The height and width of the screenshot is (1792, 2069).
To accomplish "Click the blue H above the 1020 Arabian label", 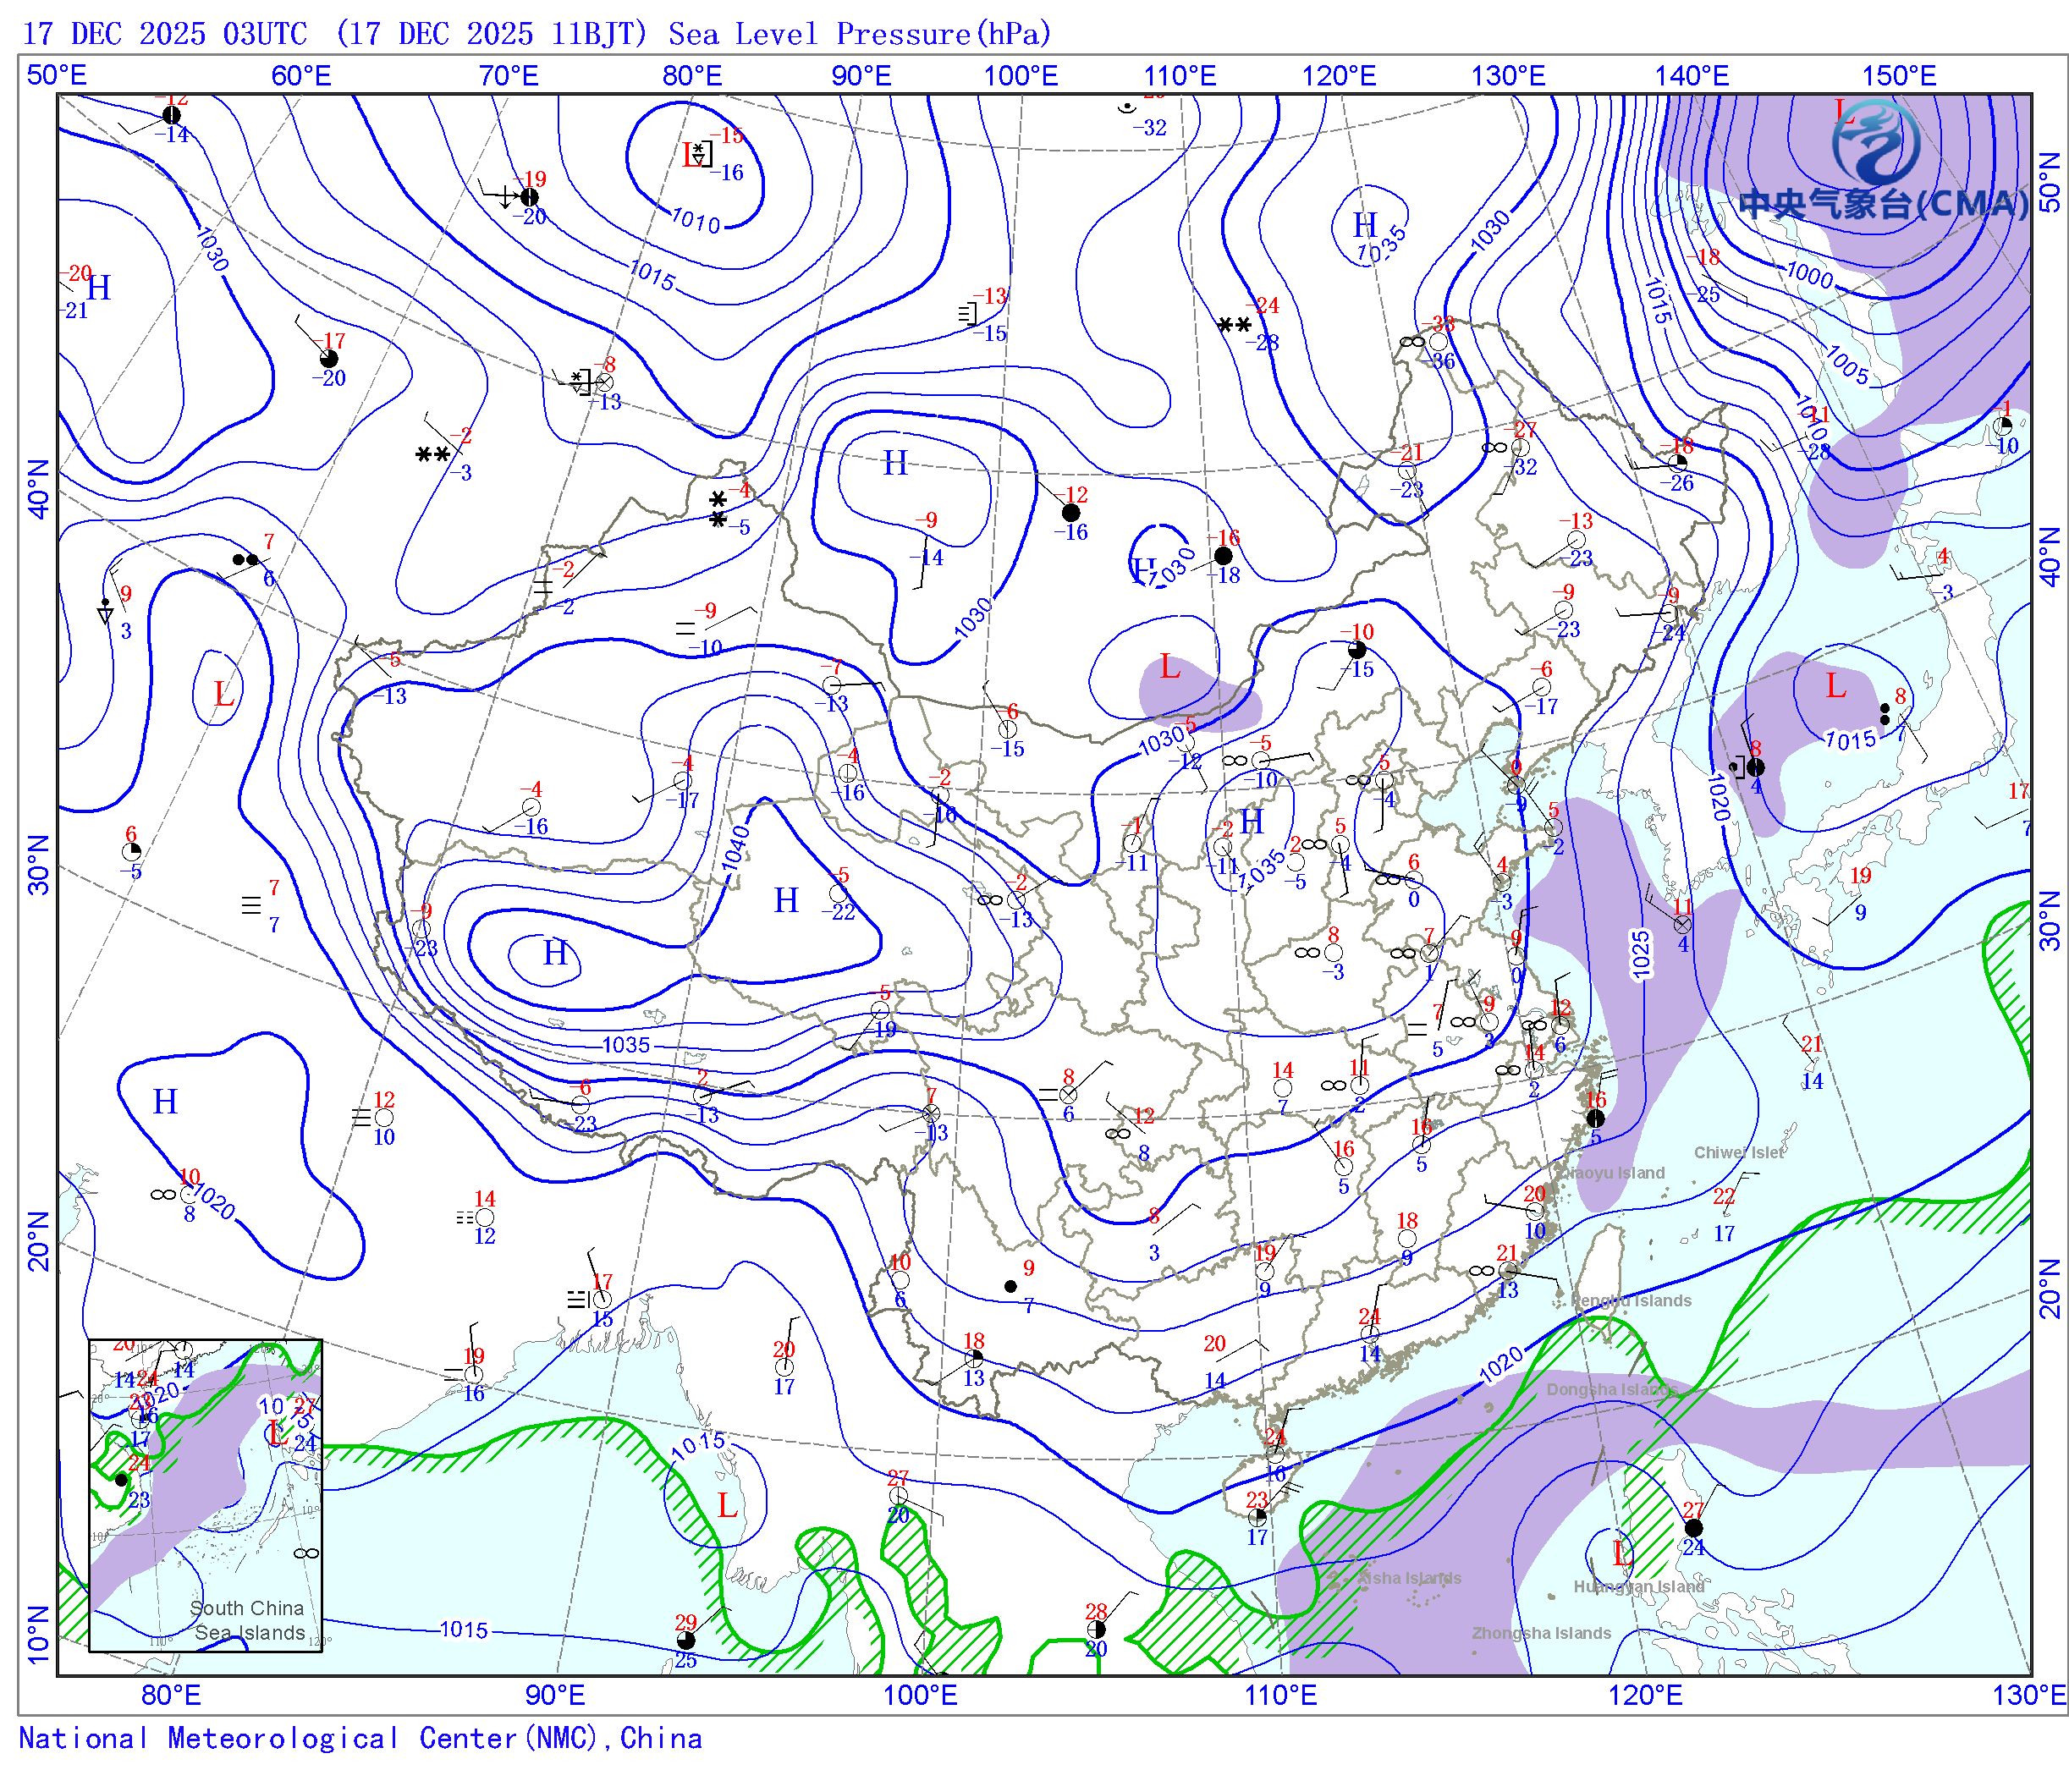I will (x=165, y=1102).
